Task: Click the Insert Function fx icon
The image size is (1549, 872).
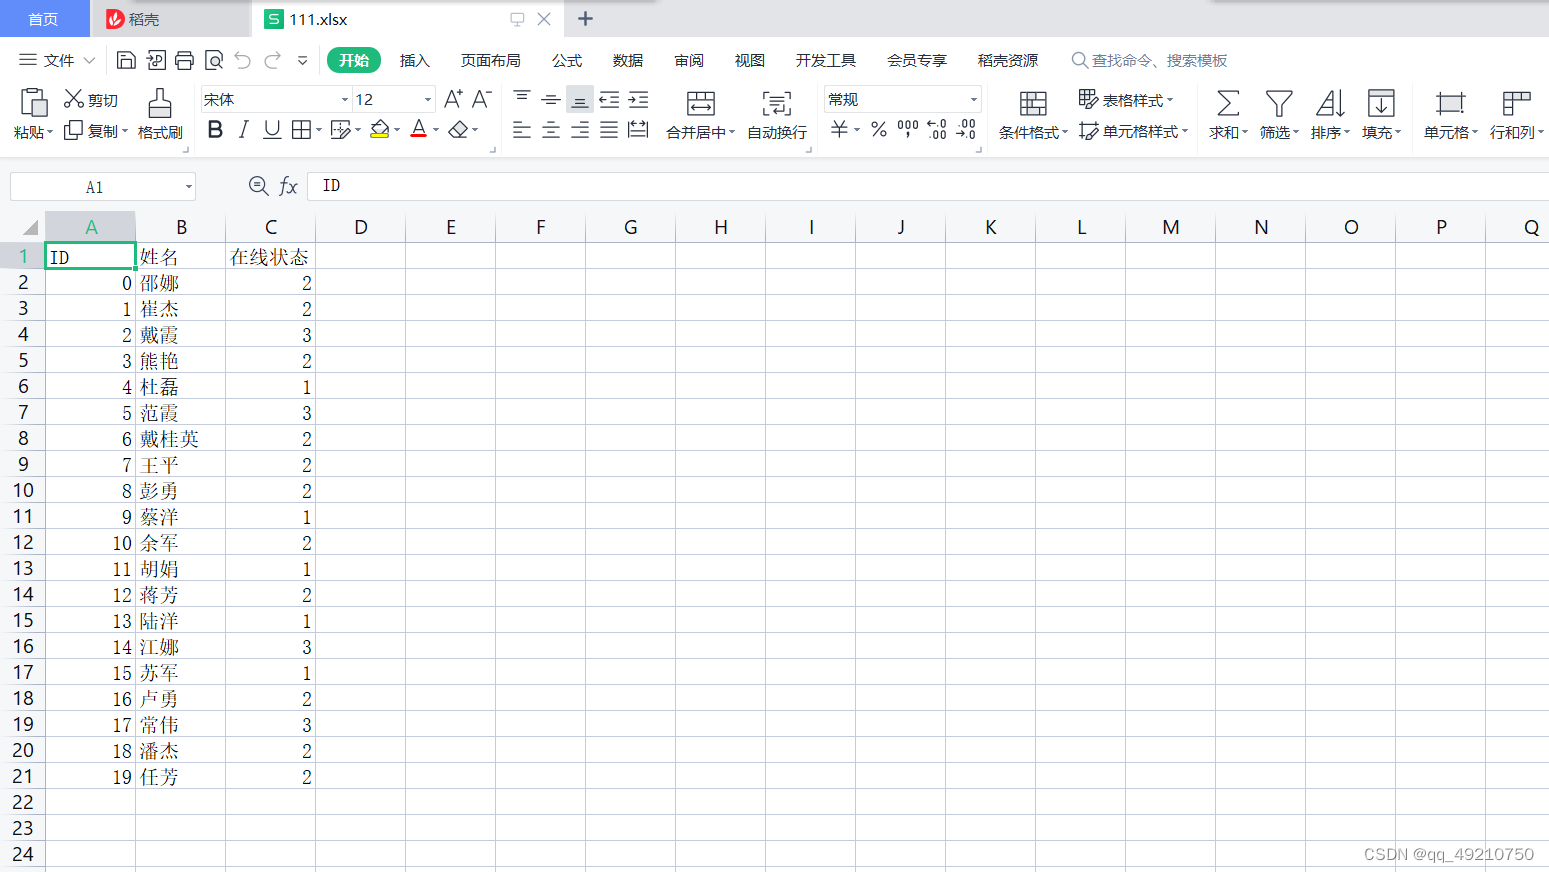Action: (x=288, y=186)
